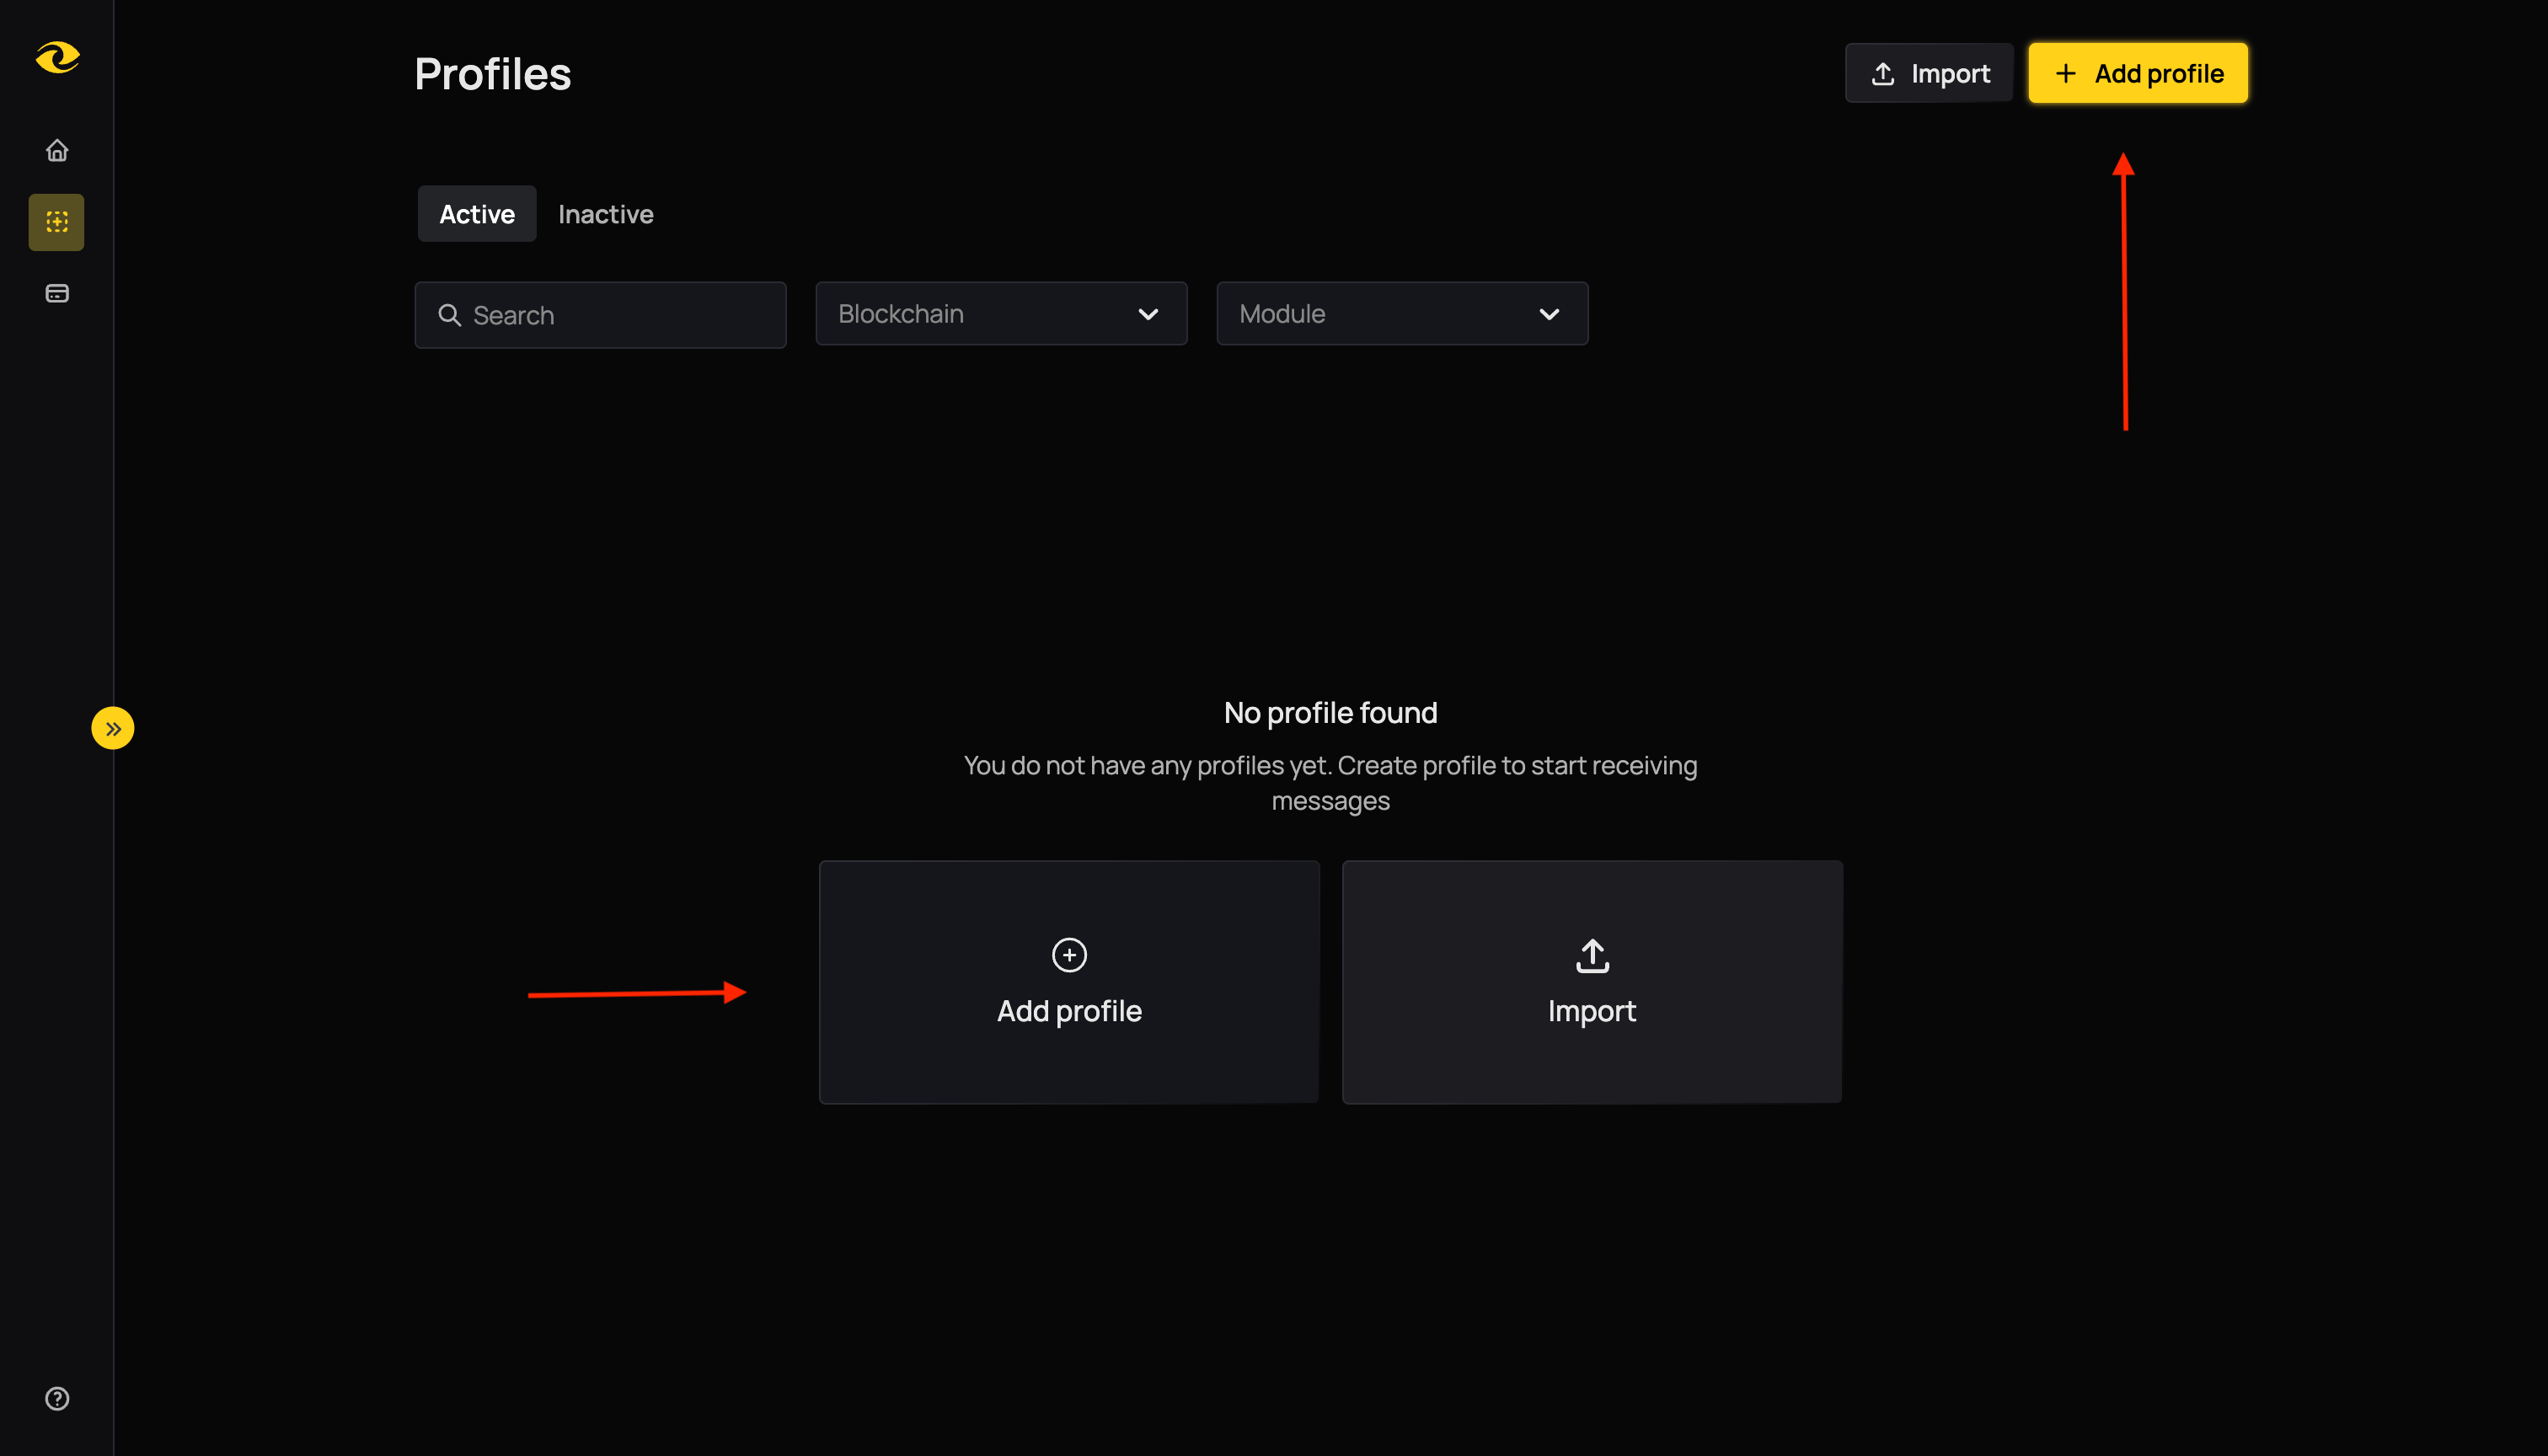Open the Home page from the sidebar
2548x1456 pixels.
56,149
